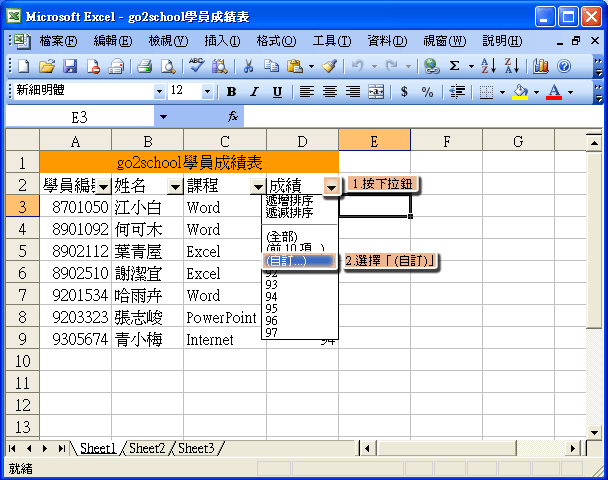608x480 pixels.
Task: Click the AutoSum sigma icon
Action: point(455,66)
